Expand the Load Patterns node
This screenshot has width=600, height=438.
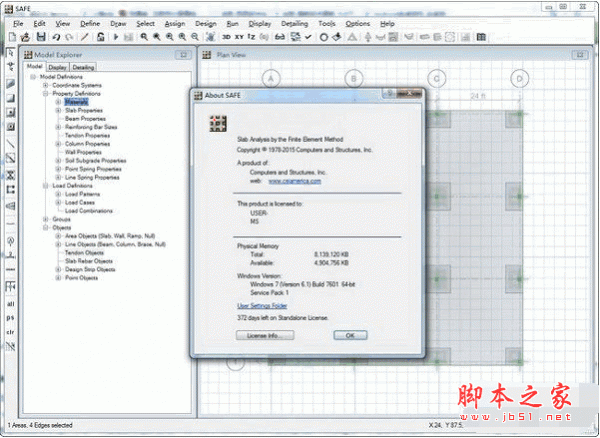click(x=58, y=194)
